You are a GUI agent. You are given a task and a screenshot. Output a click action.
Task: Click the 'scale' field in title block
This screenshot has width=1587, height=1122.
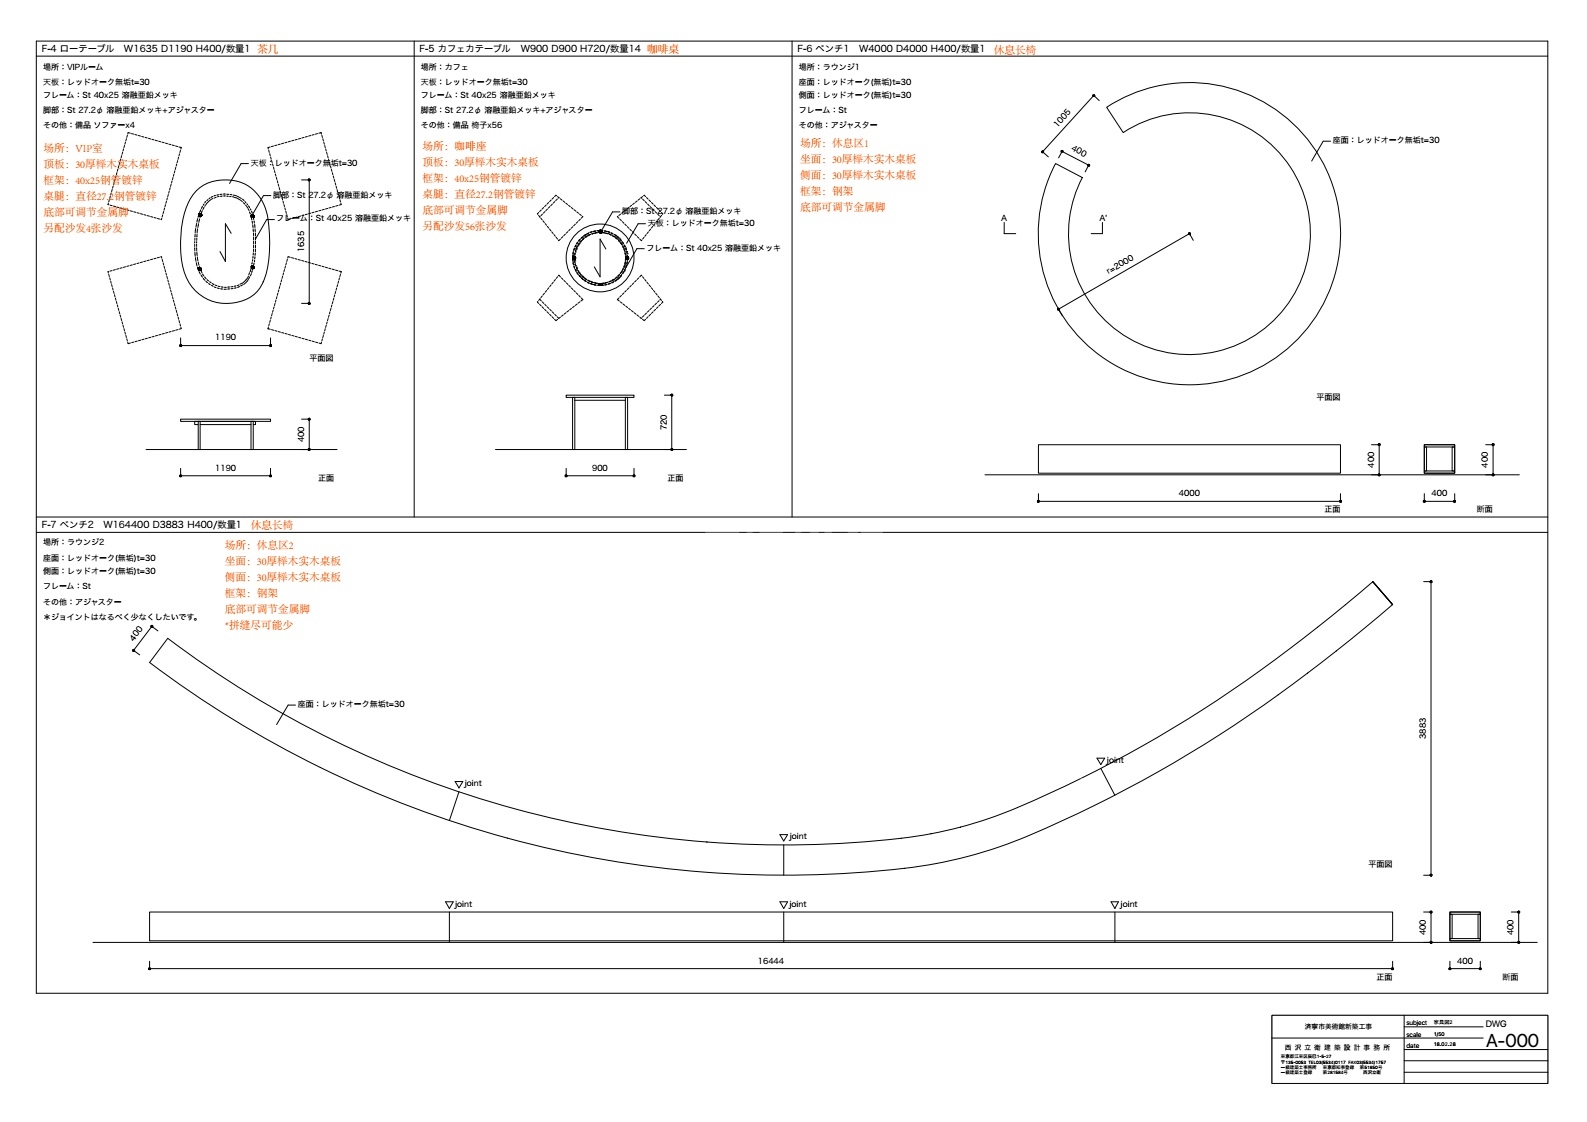[1414, 1035]
